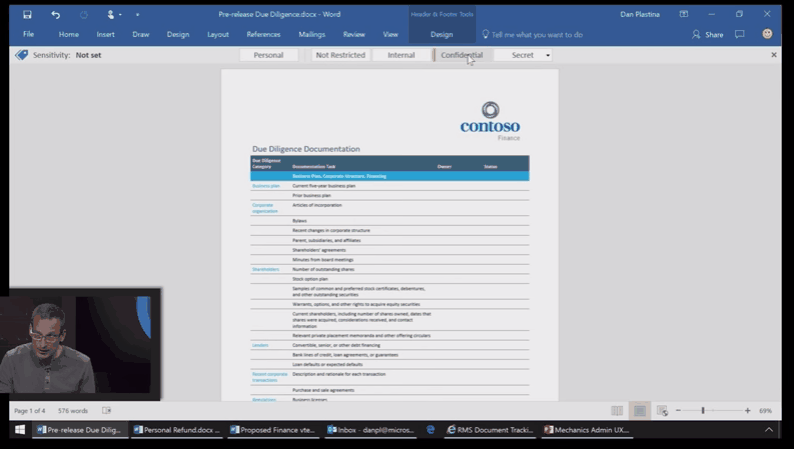Open the Draw ribbon tab
The width and height of the screenshot is (794, 449).
[x=141, y=34]
